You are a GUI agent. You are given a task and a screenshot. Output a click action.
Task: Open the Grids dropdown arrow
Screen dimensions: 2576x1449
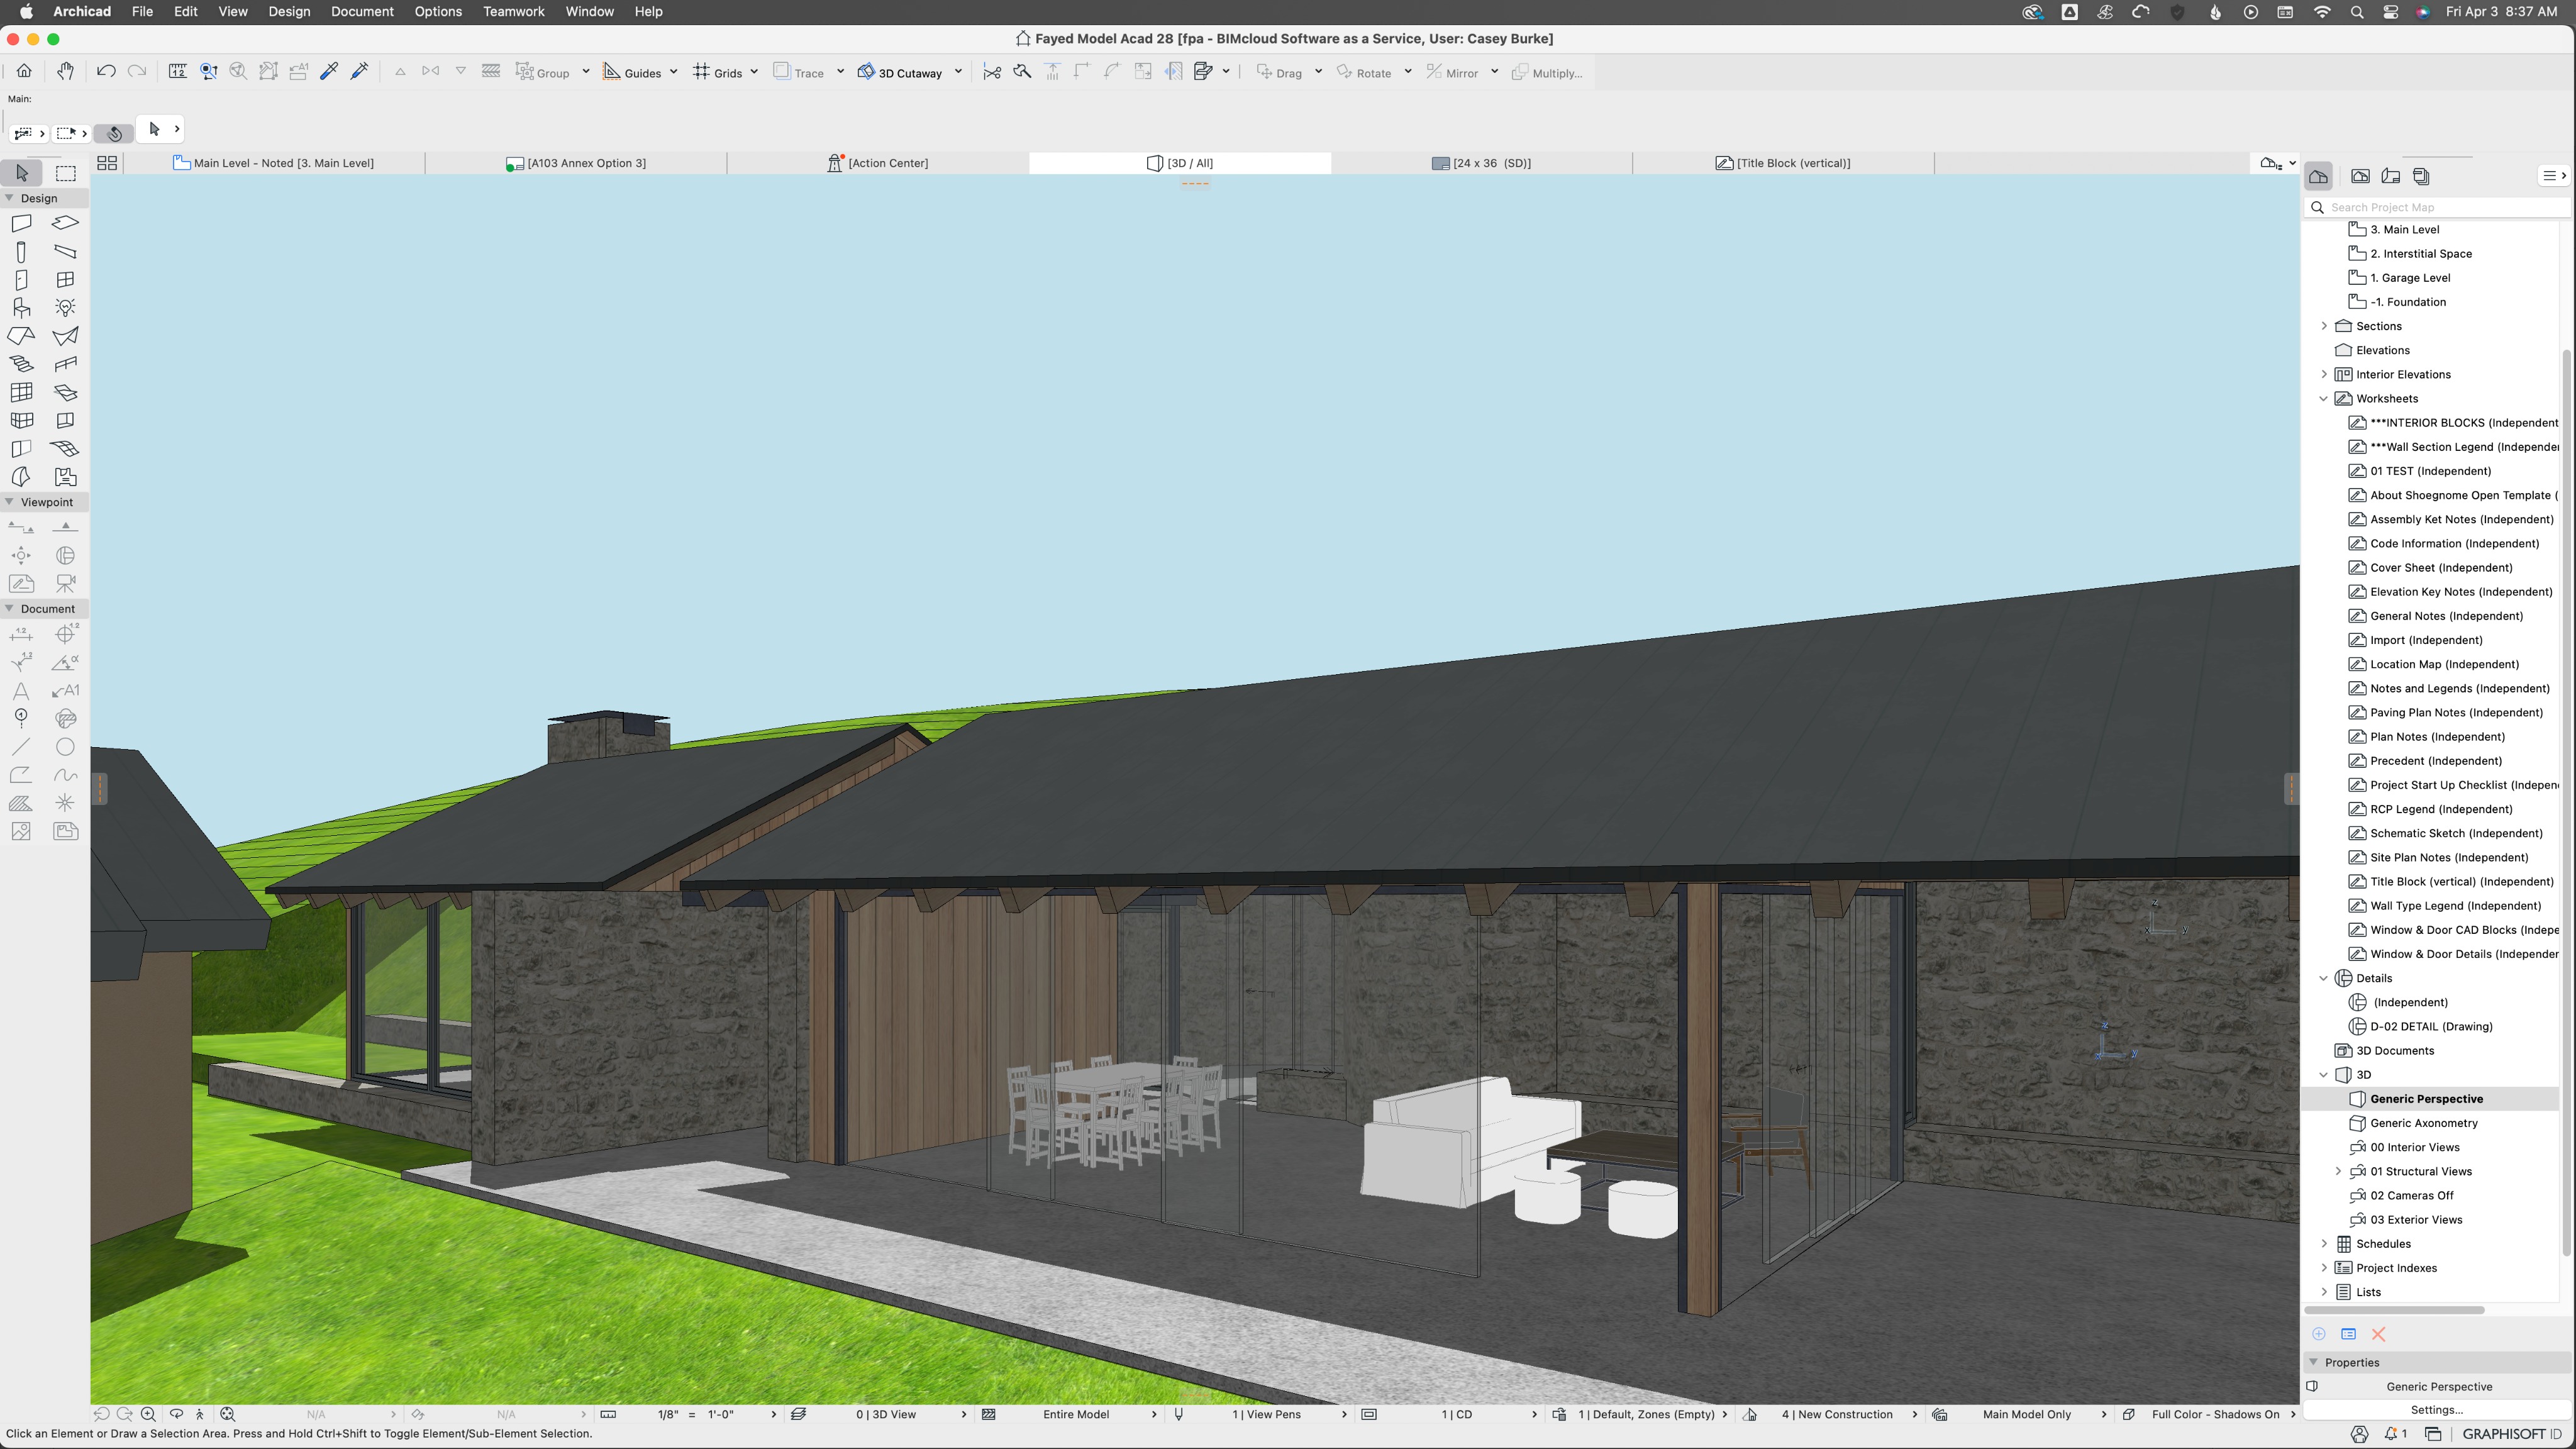tap(754, 72)
